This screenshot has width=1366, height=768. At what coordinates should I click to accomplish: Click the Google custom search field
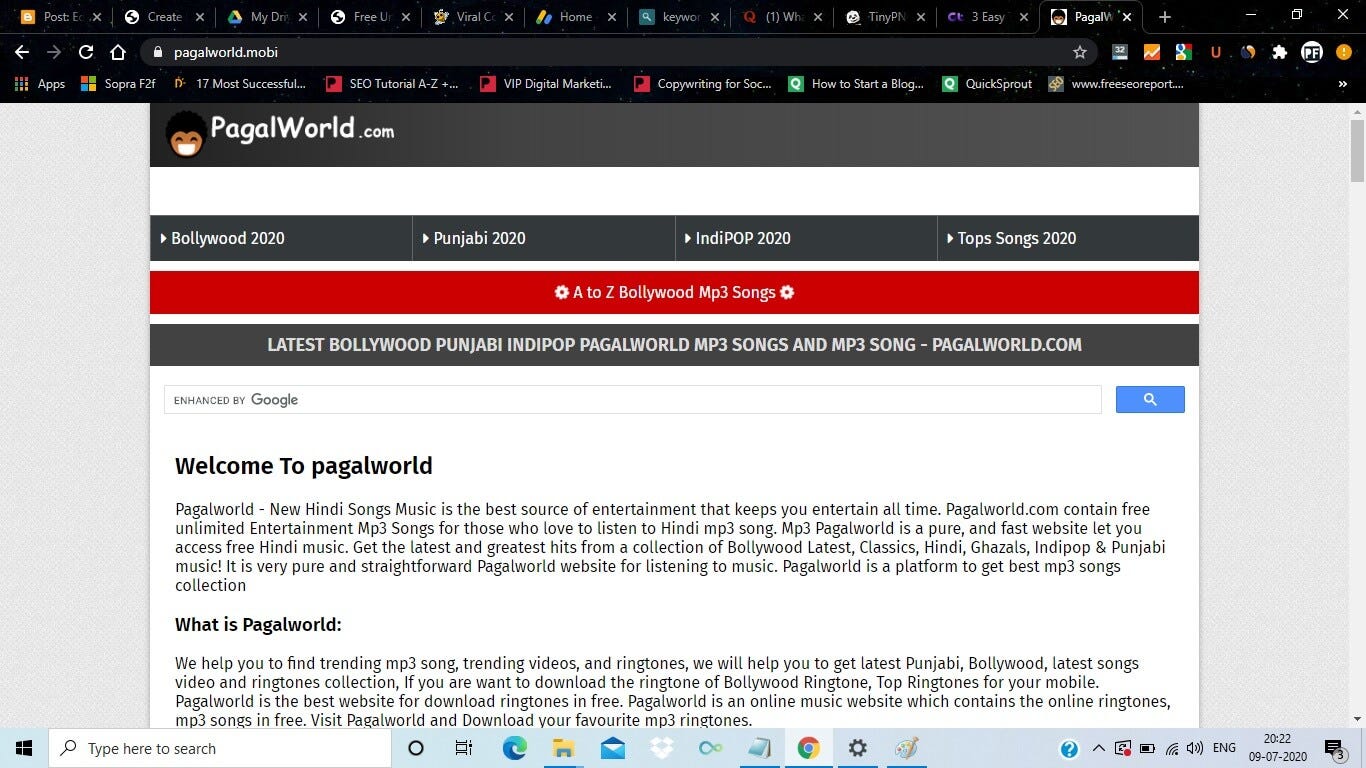[x=633, y=400]
